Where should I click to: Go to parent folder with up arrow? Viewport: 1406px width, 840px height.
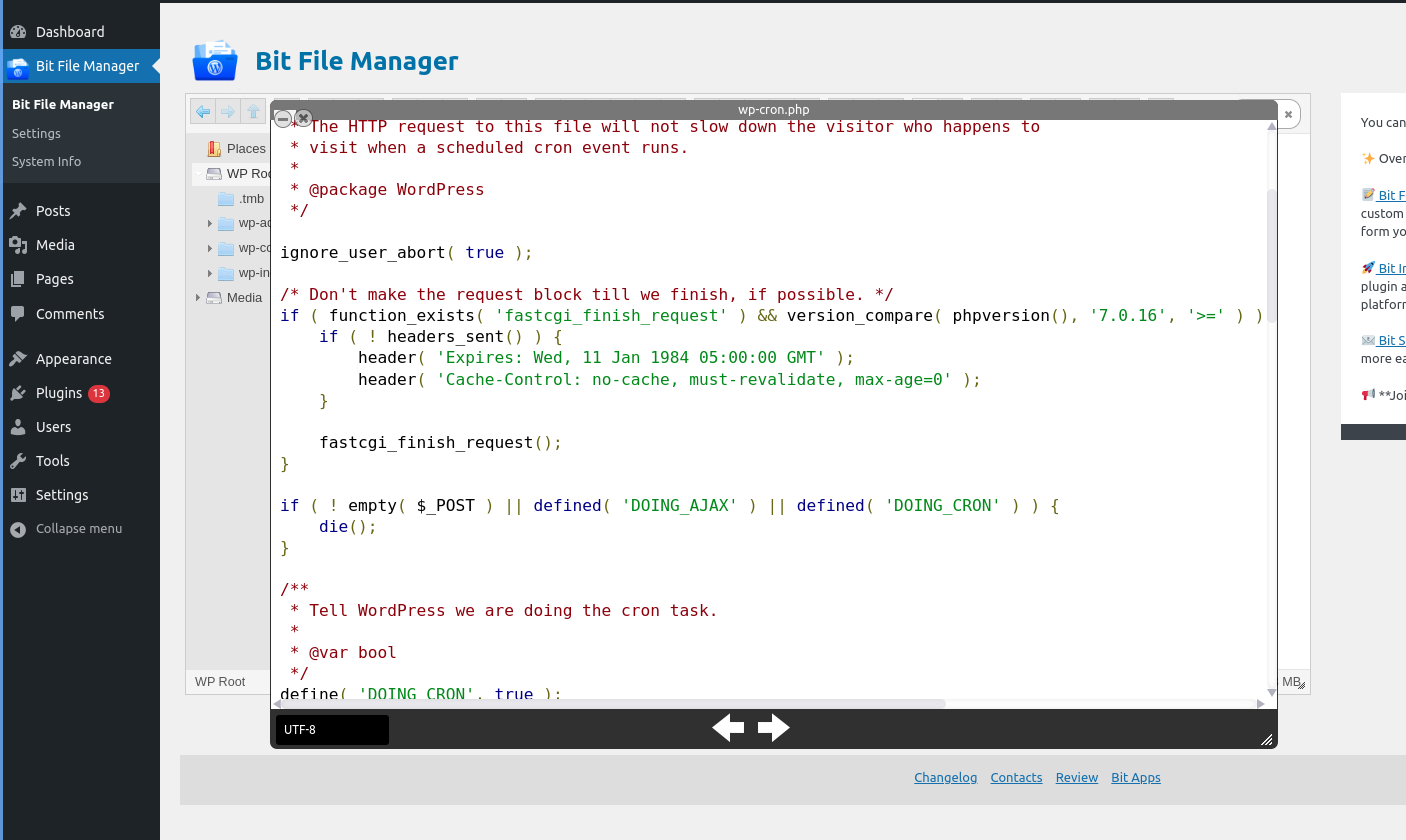tap(254, 112)
